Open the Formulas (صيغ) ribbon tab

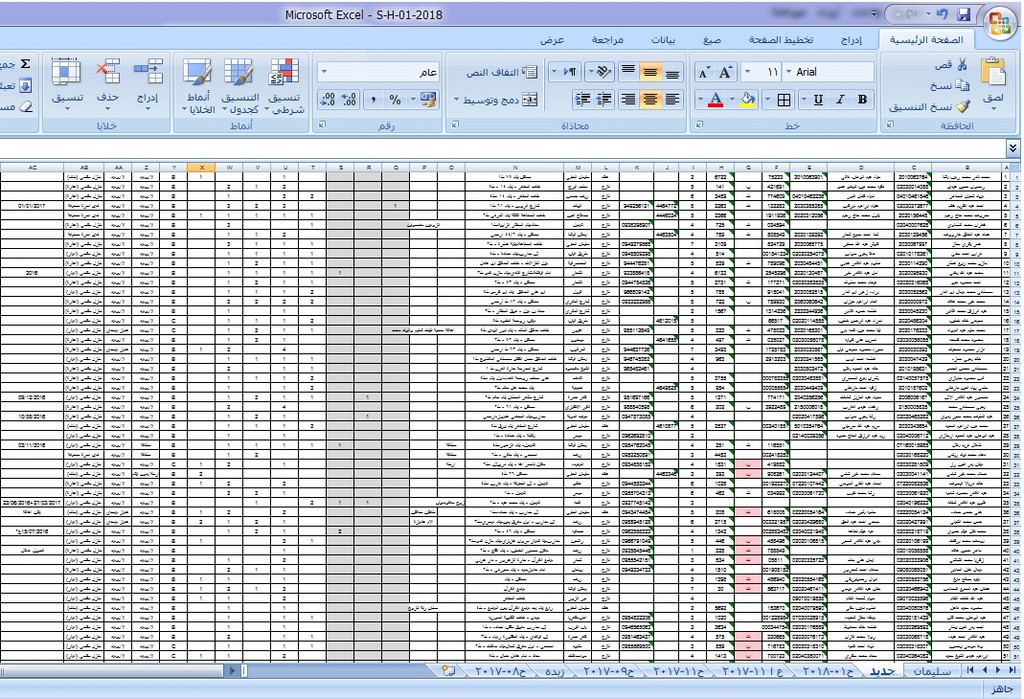click(712, 40)
